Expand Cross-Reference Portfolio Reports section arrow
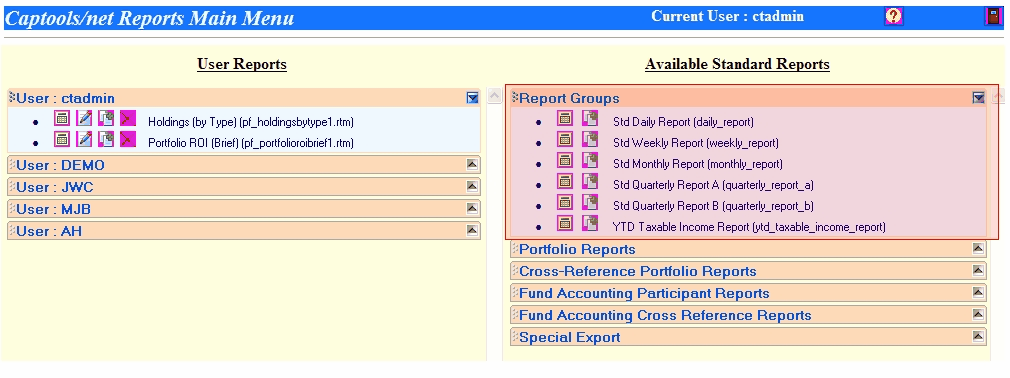The width and height of the screenshot is (1010, 378). [978, 270]
